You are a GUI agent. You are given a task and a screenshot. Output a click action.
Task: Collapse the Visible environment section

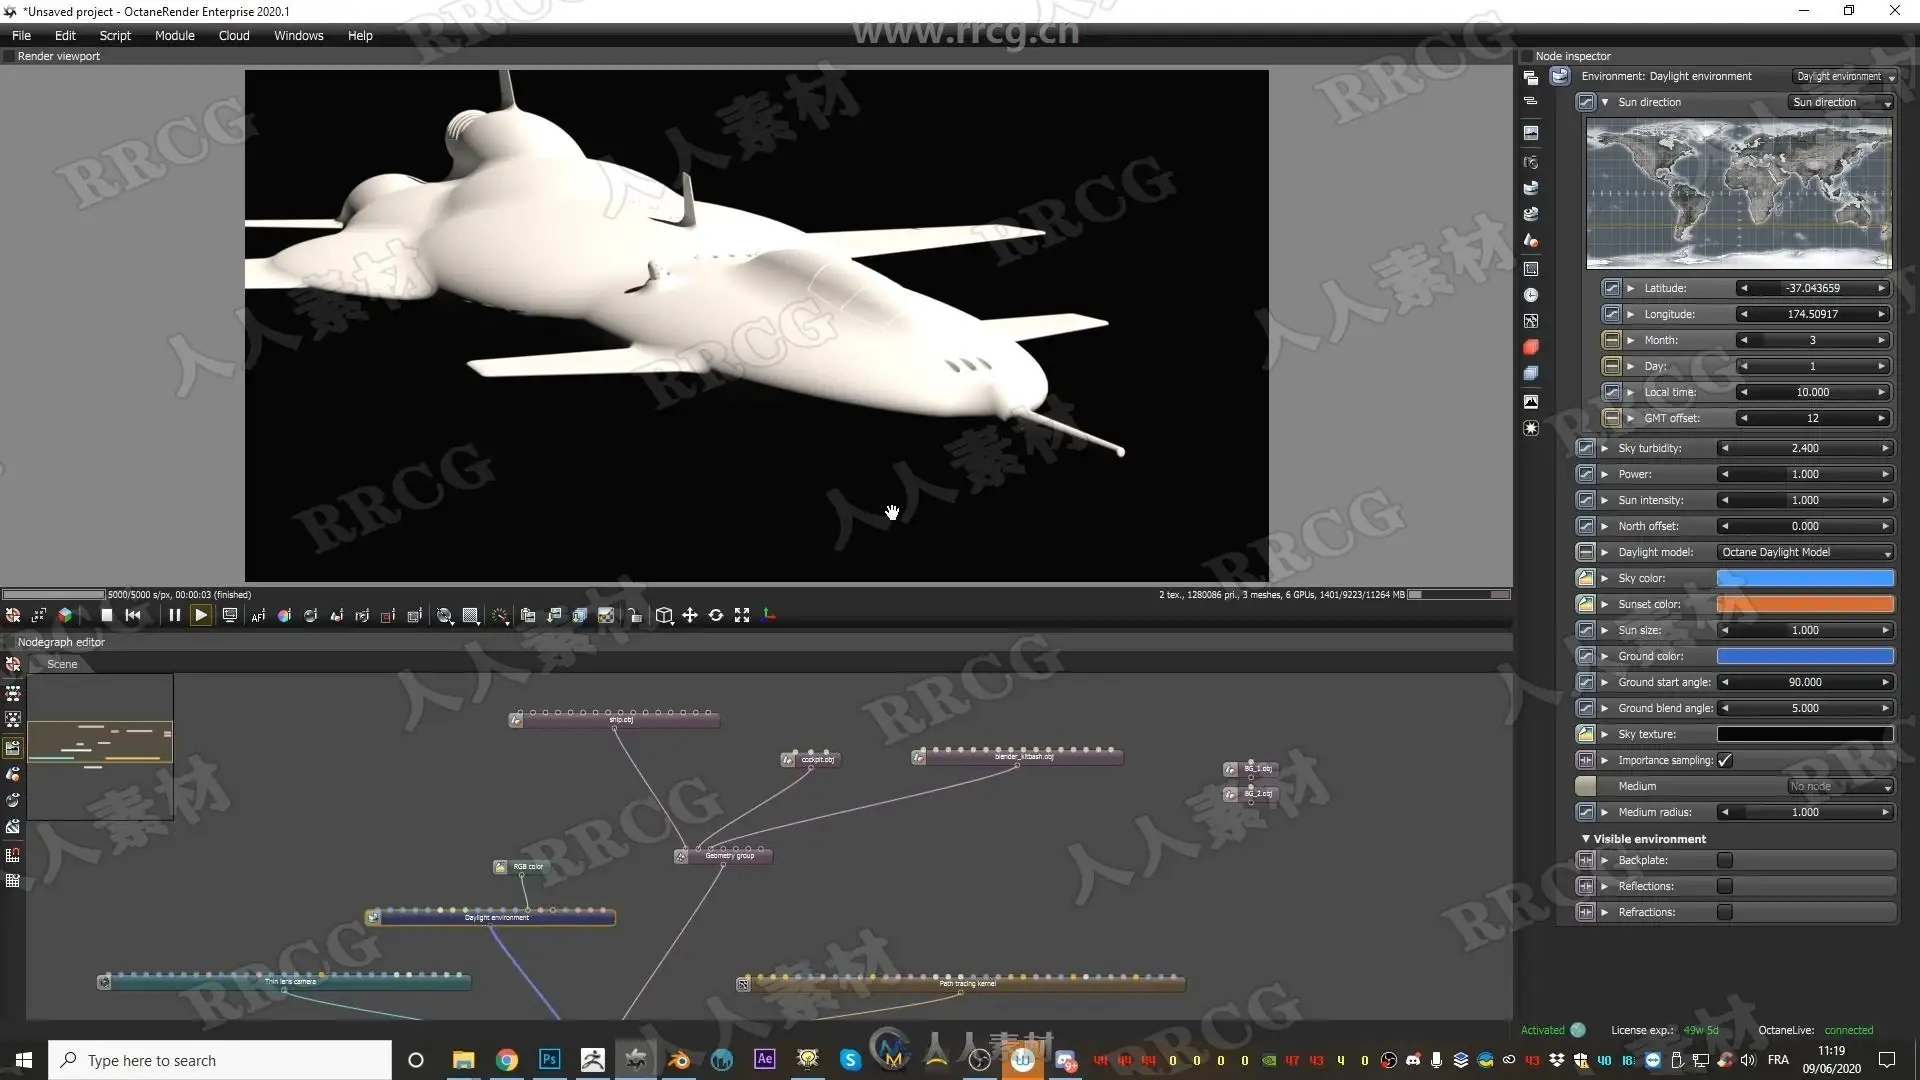click(x=1586, y=839)
